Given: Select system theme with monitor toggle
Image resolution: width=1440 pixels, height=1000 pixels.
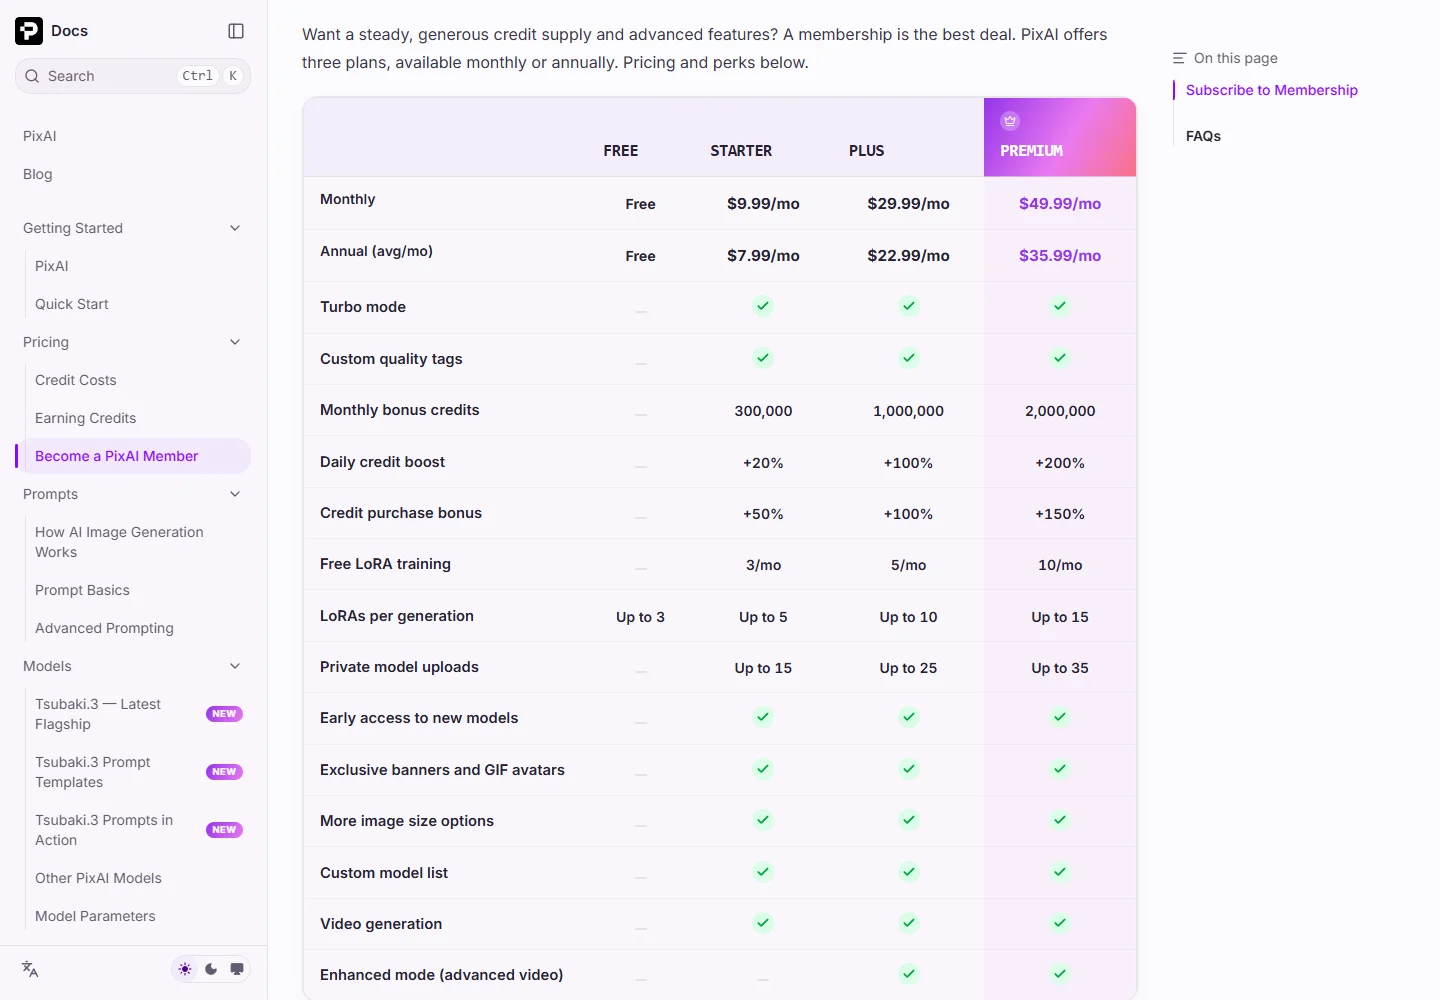Looking at the screenshot, I should pyautogui.click(x=237, y=969).
